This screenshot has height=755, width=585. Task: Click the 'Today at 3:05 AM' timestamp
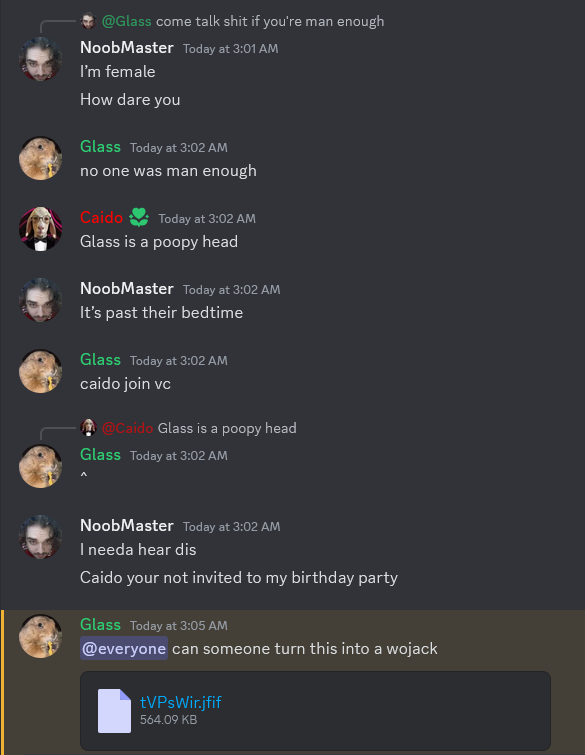(x=179, y=625)
